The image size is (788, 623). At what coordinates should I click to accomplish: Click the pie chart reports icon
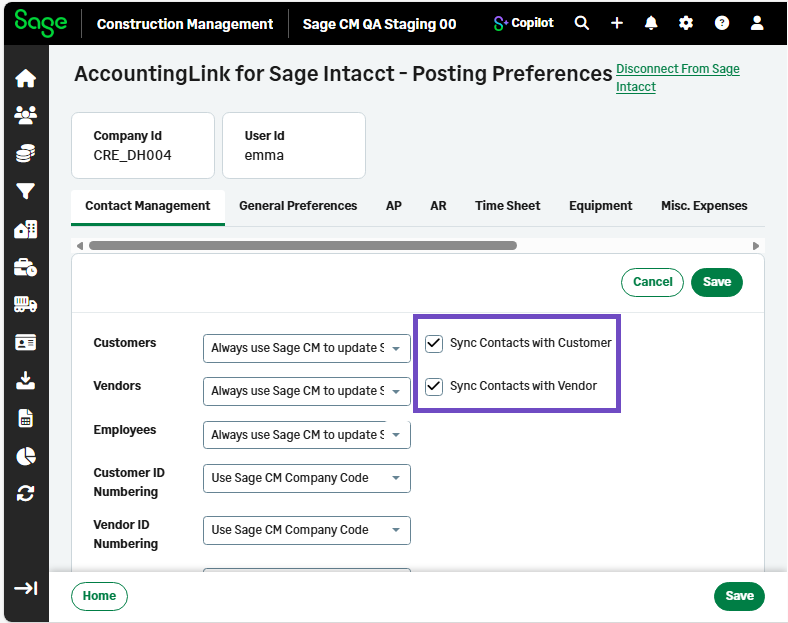[25, 456]
